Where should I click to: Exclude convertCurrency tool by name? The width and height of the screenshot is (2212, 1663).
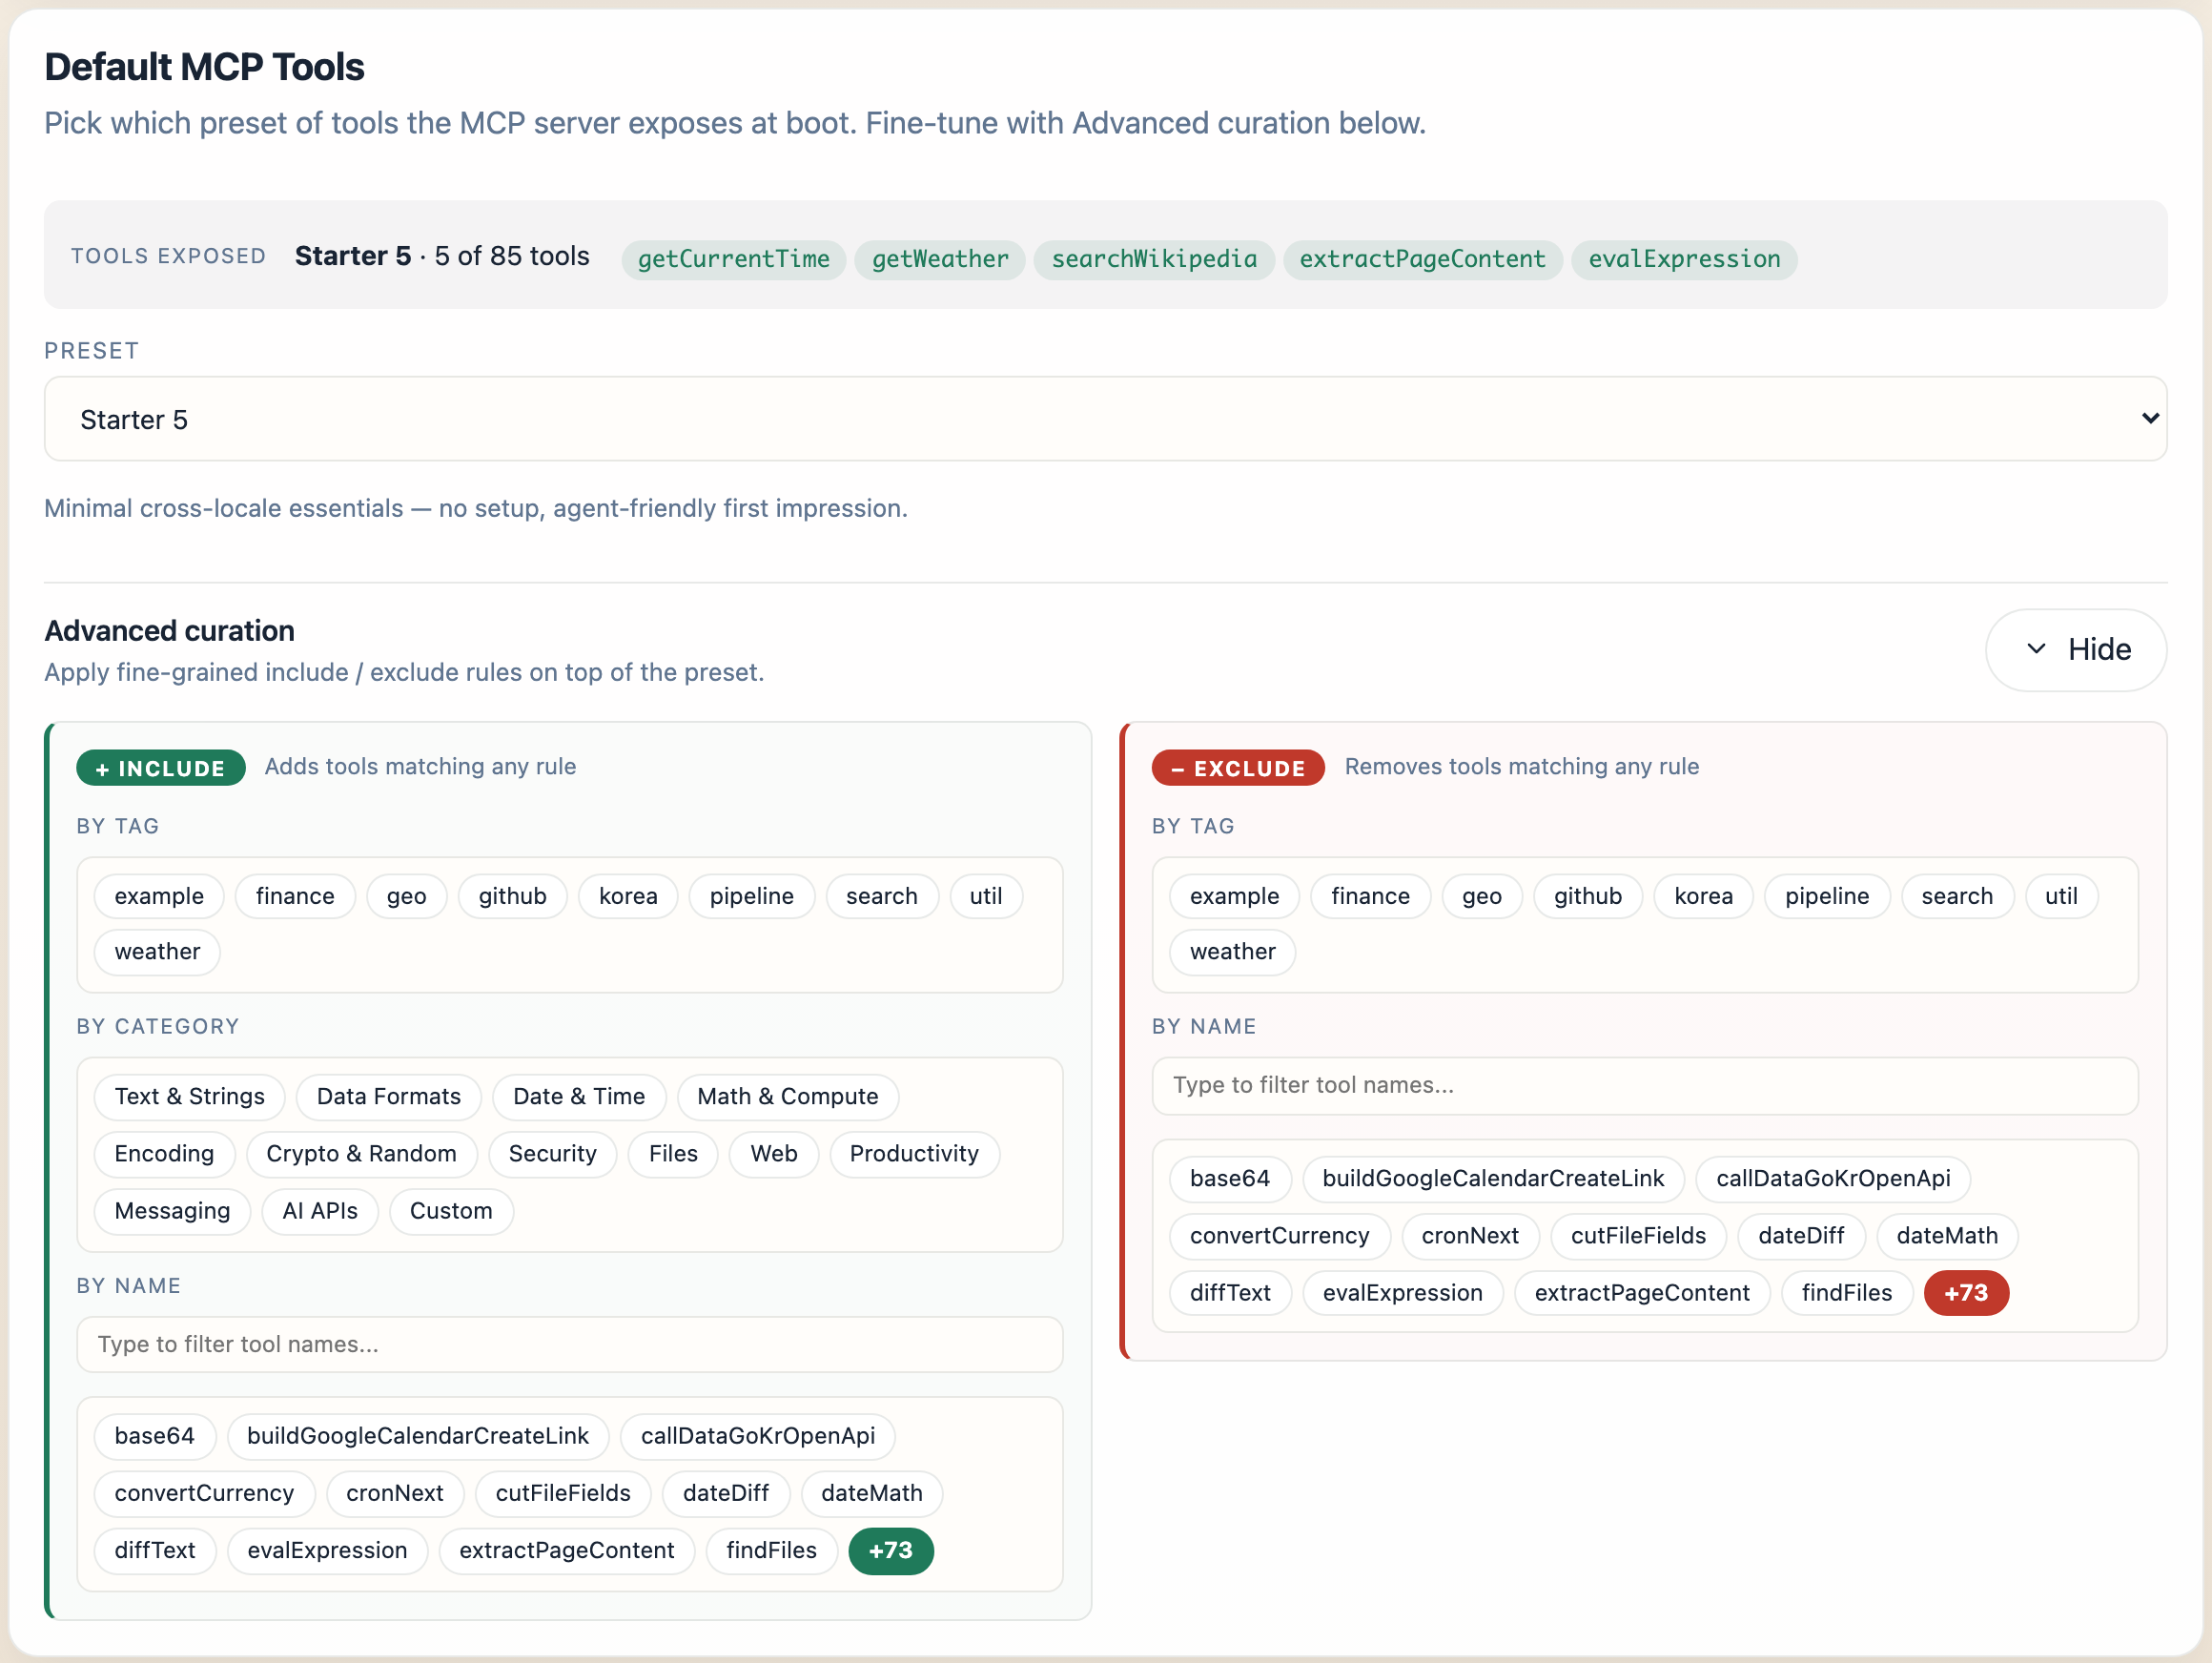(x=1280, y=1236)
